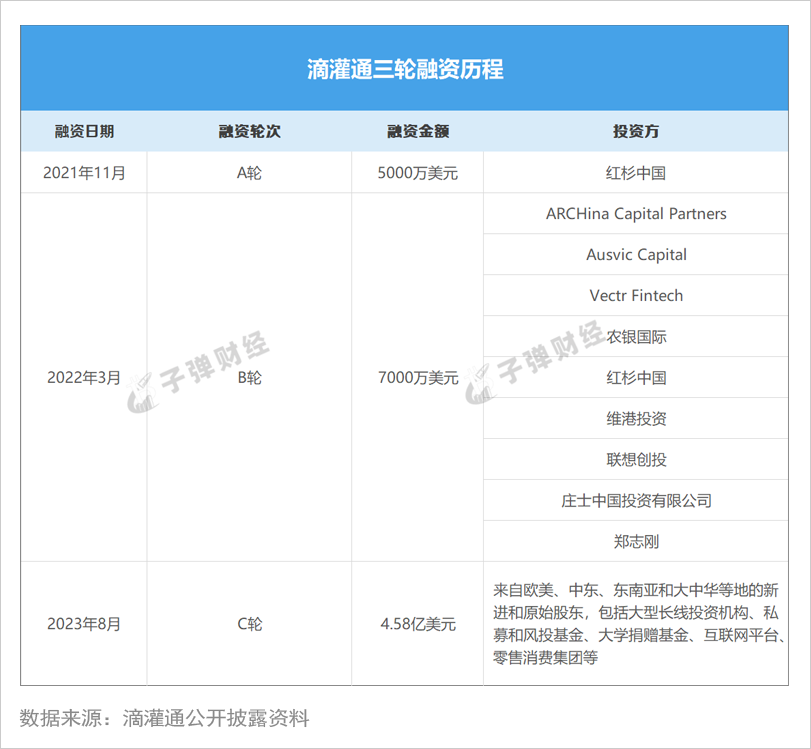Select the 融资金额 column header
This screenshot has height=749, width=811.
(x=418, y=131)
